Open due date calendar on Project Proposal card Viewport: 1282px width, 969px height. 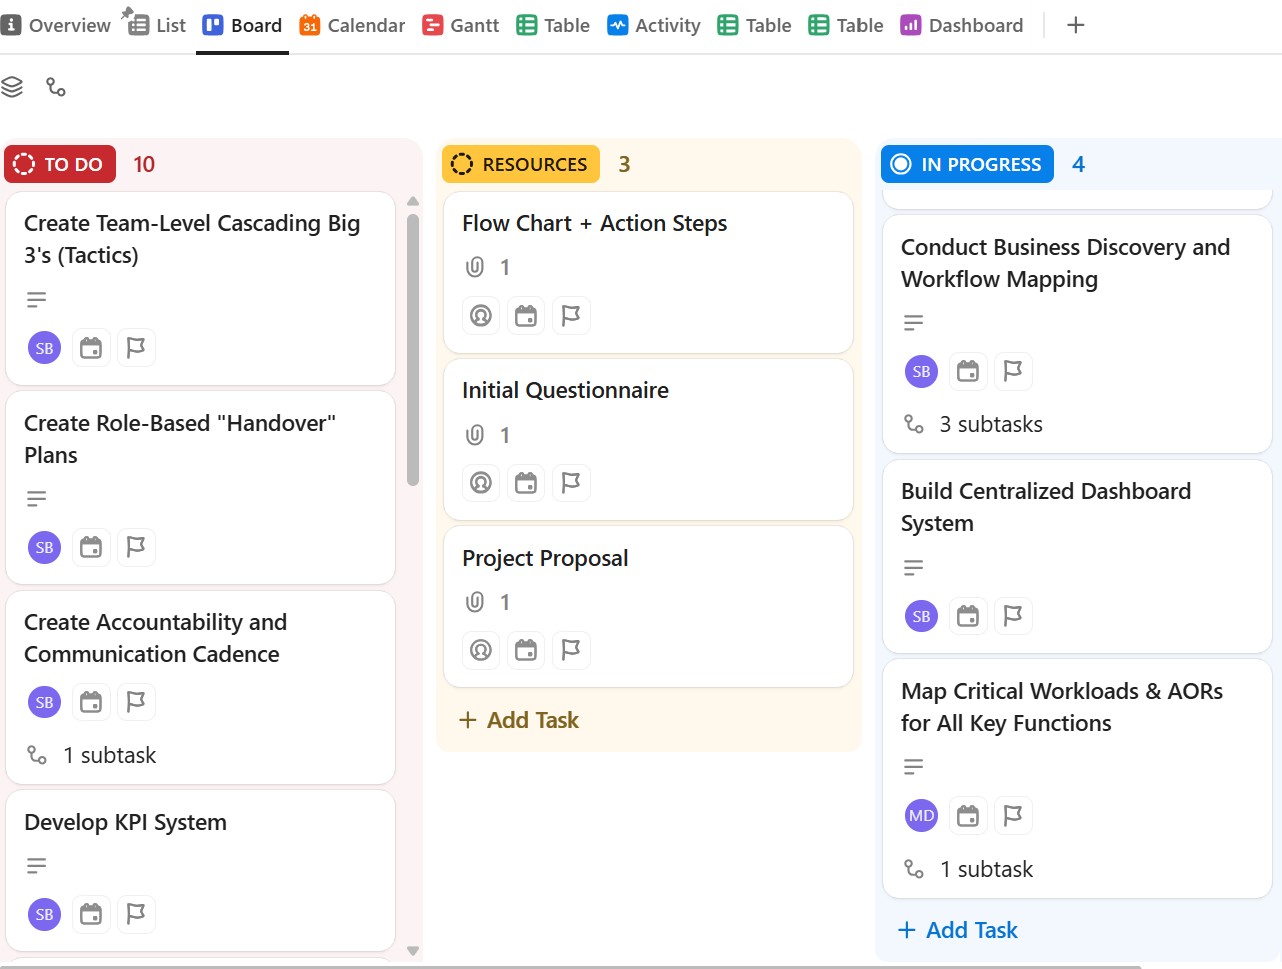[x=526, y=650]
